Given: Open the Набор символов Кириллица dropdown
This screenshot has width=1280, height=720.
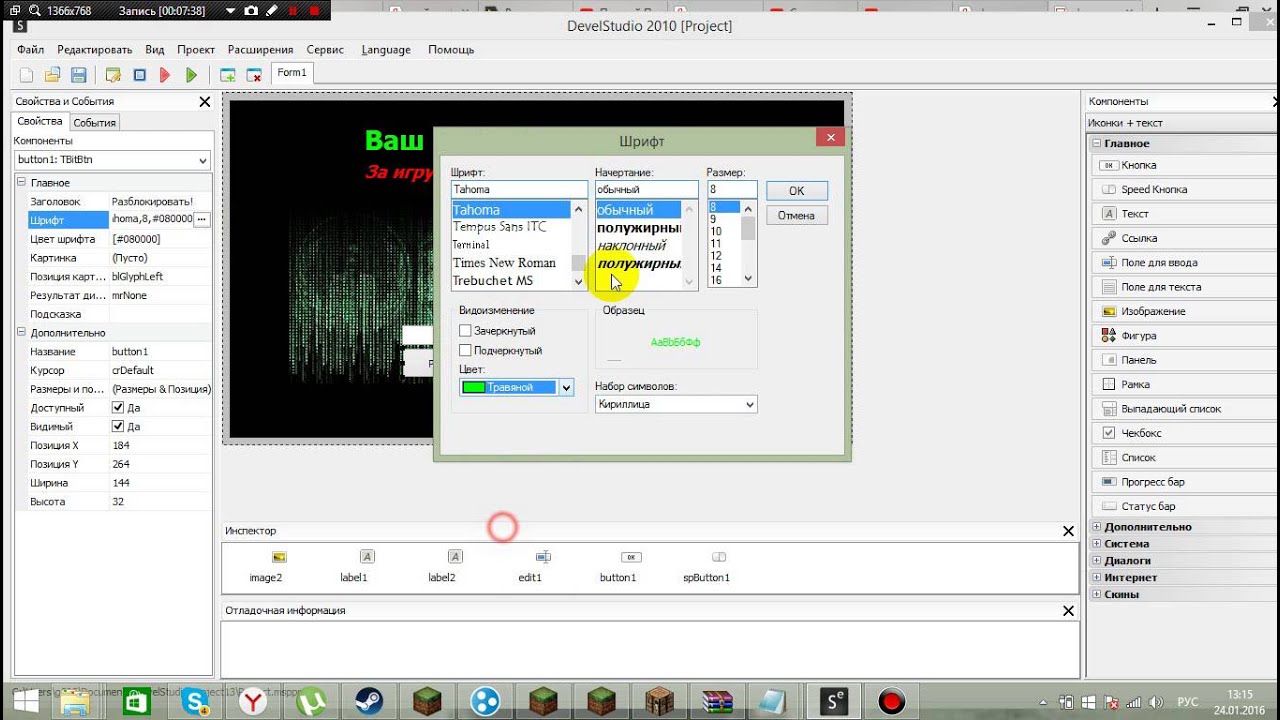Looking at the screenshot, I should [750, 404].
